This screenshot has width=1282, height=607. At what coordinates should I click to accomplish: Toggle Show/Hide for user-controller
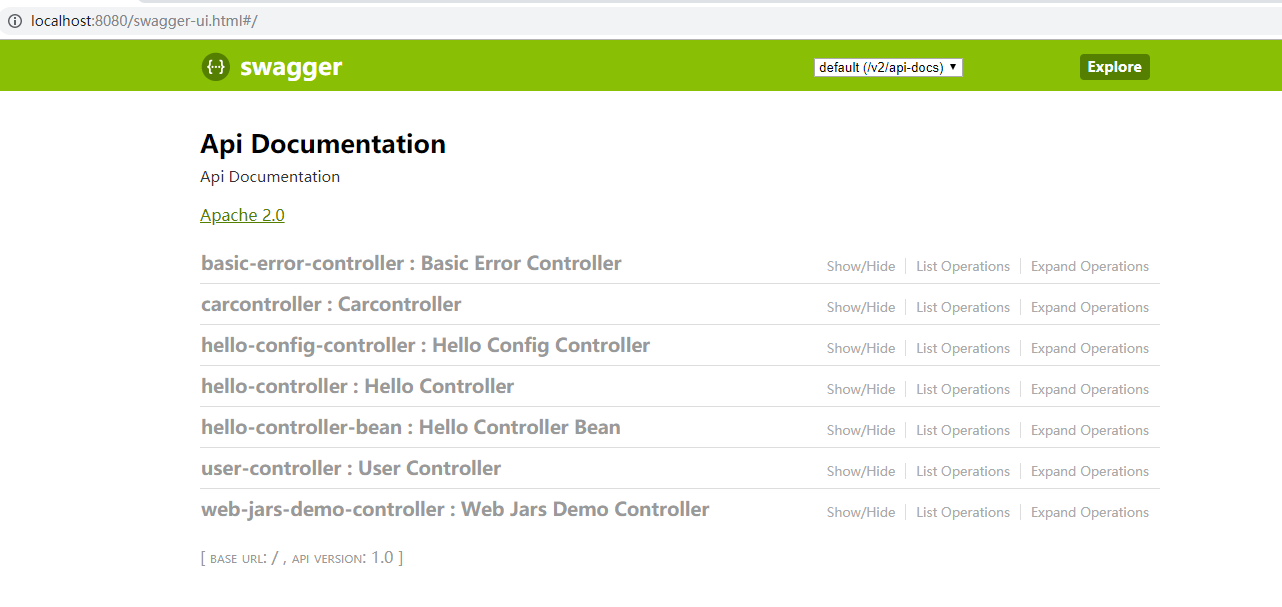(861, 472)
